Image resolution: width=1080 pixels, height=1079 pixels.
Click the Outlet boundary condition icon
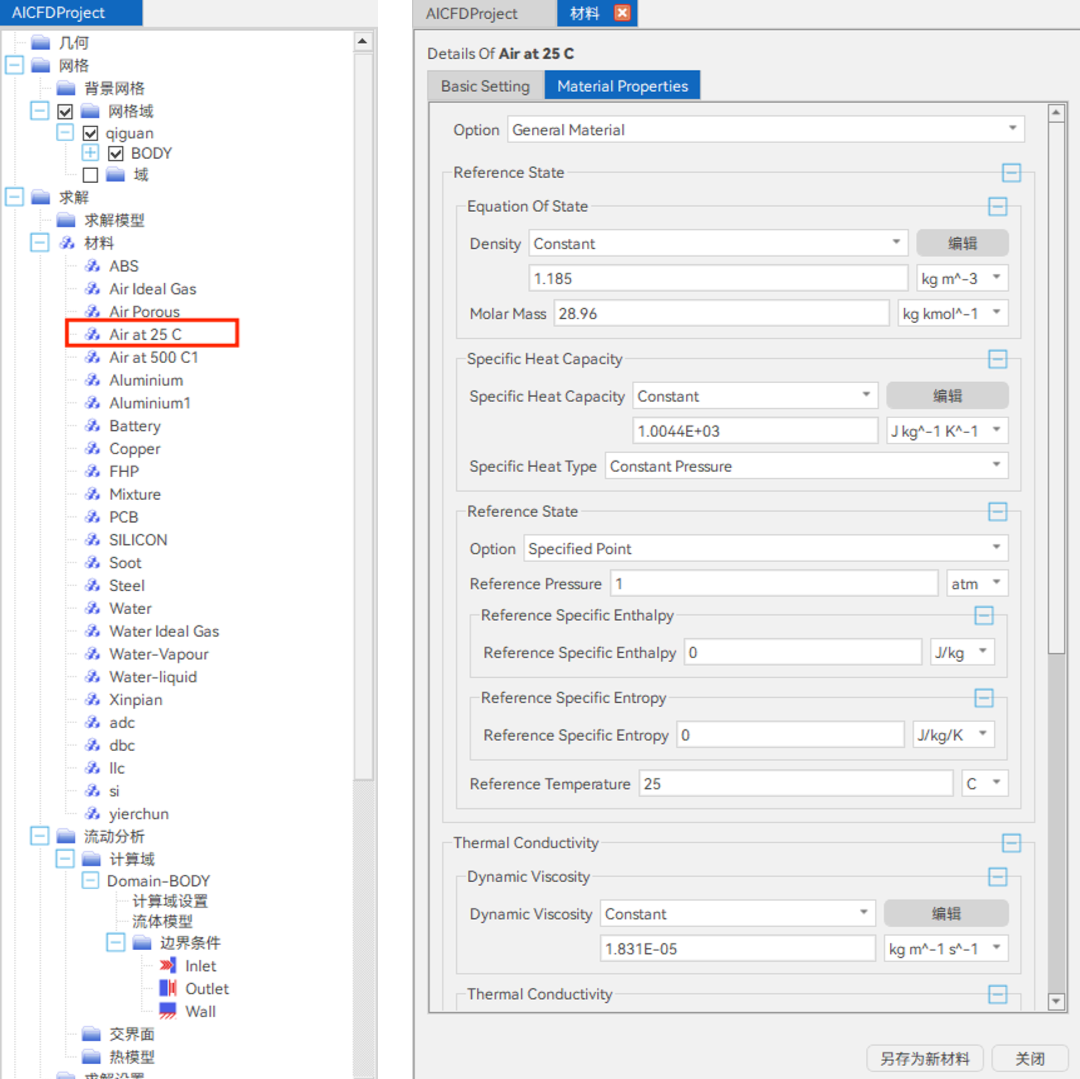168,988
